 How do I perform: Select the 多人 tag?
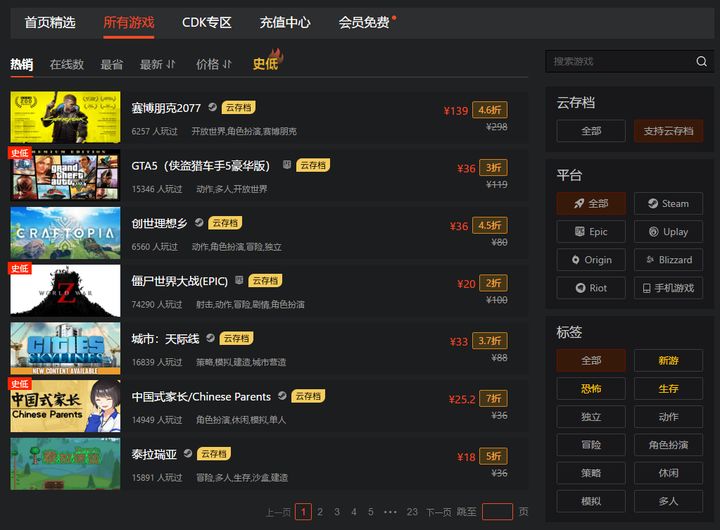click(668, 501)
